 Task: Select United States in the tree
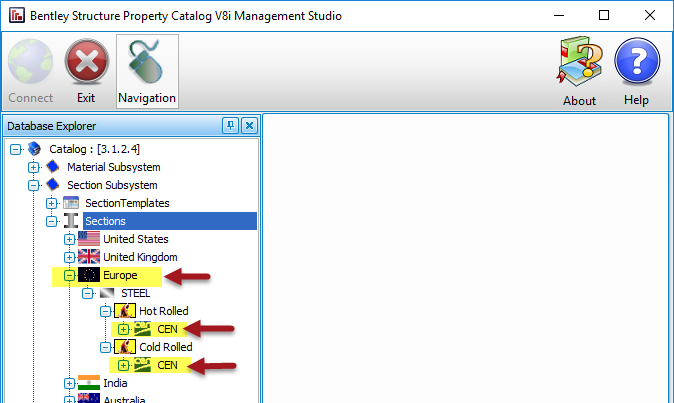pos(136,239)
